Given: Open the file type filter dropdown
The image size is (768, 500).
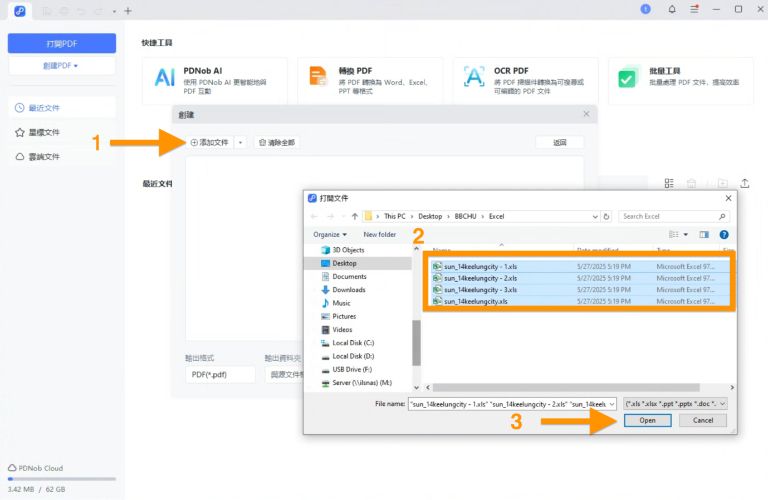Looking at the screenshot, I should [675, 404].
